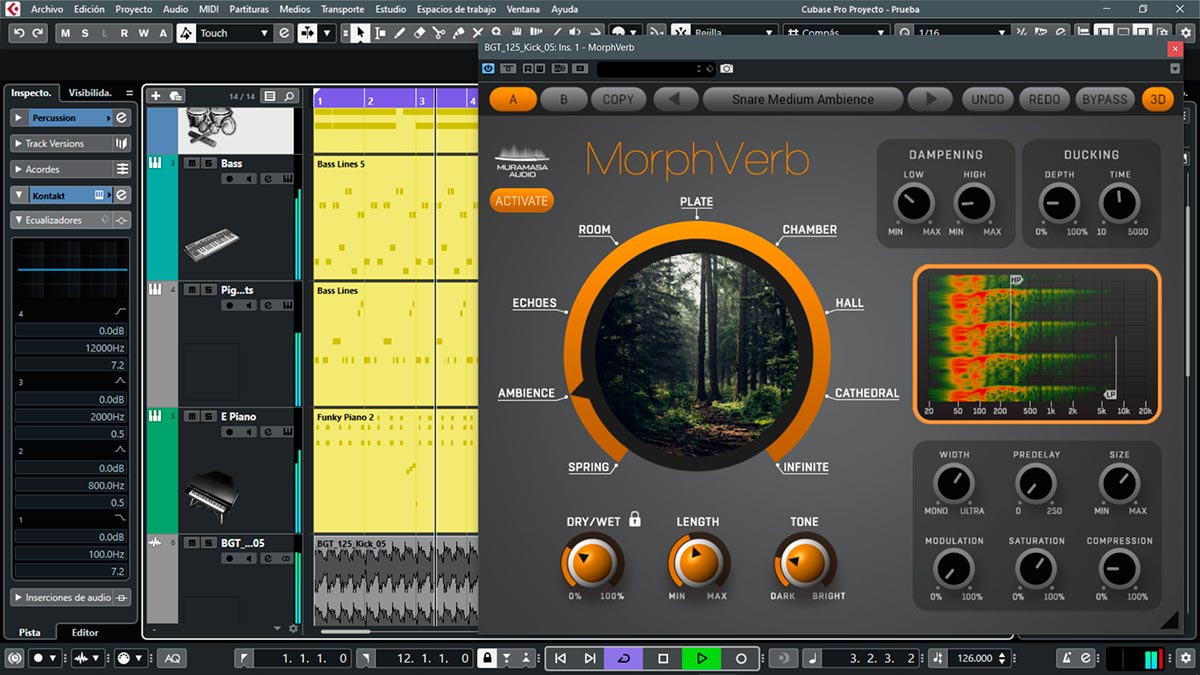Screen dimensions: 1200x675
Task: Click the Snare Medium Ambience preset name
Action: tap(803, 99)
